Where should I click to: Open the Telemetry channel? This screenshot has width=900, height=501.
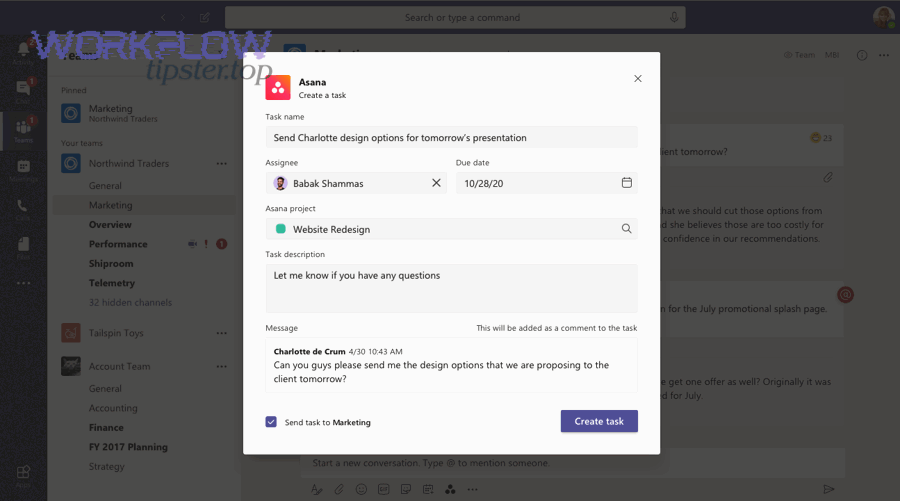coord(112,283)
